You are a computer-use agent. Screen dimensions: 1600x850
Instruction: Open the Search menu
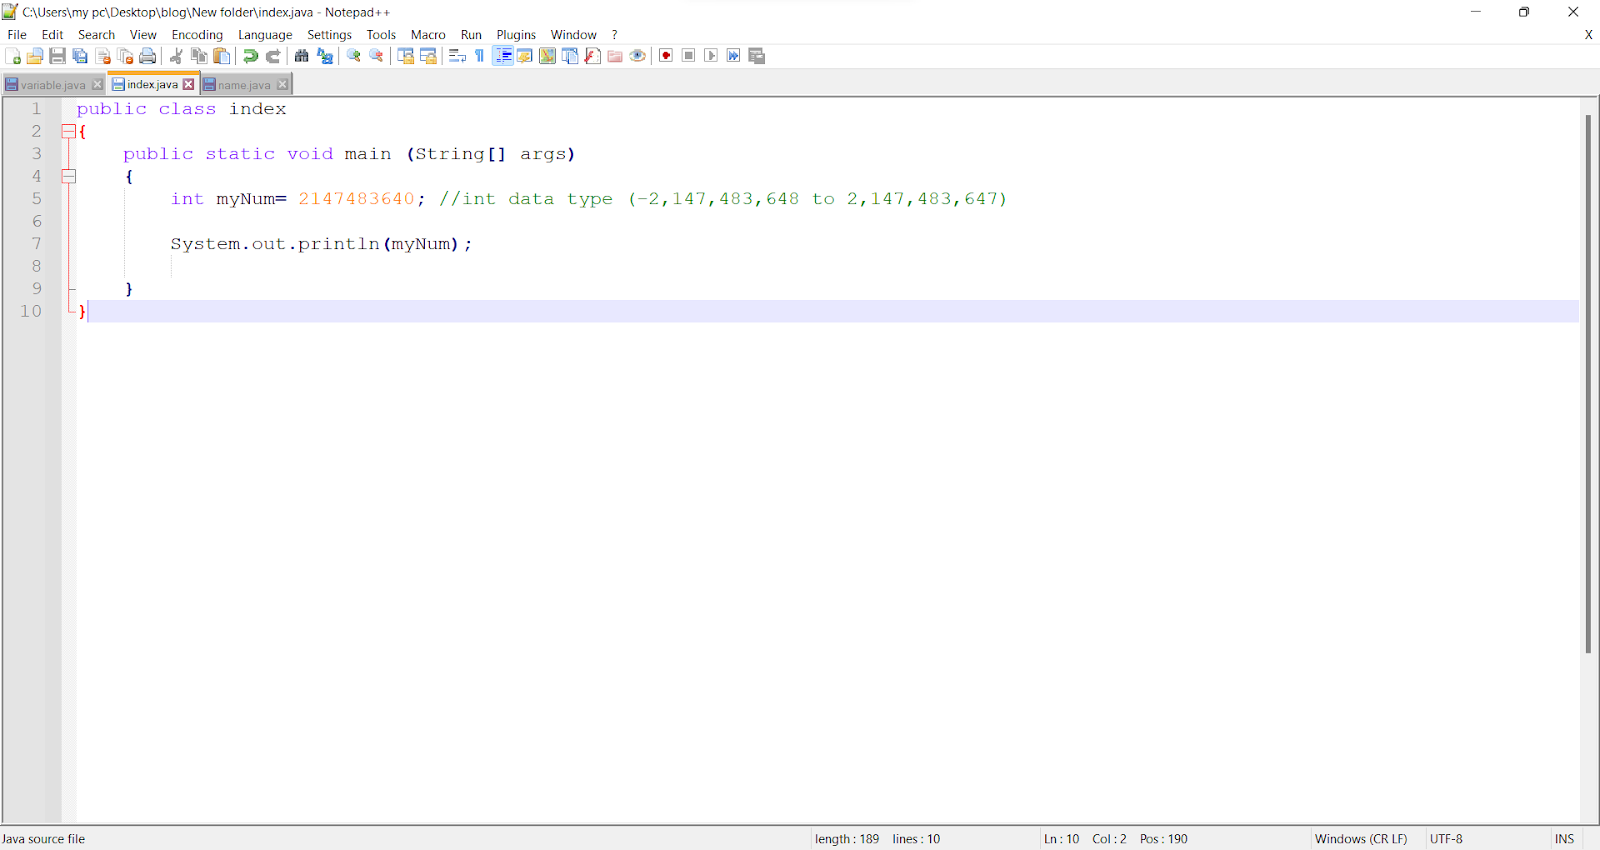coord(96,34)
